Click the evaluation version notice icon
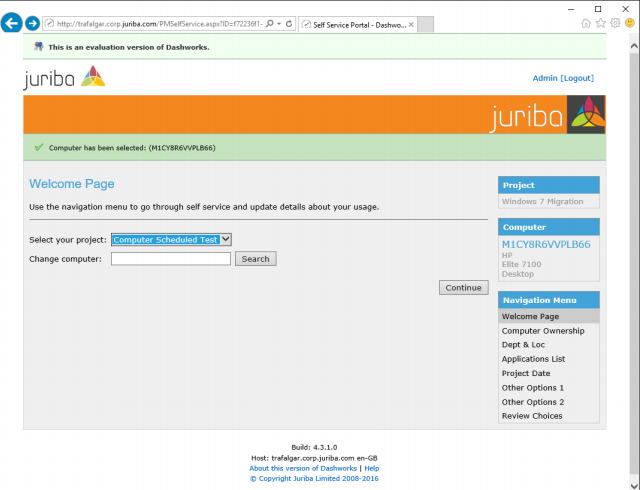Image resolution: width=640 pixels, height=490 pixels. [39, 47]
